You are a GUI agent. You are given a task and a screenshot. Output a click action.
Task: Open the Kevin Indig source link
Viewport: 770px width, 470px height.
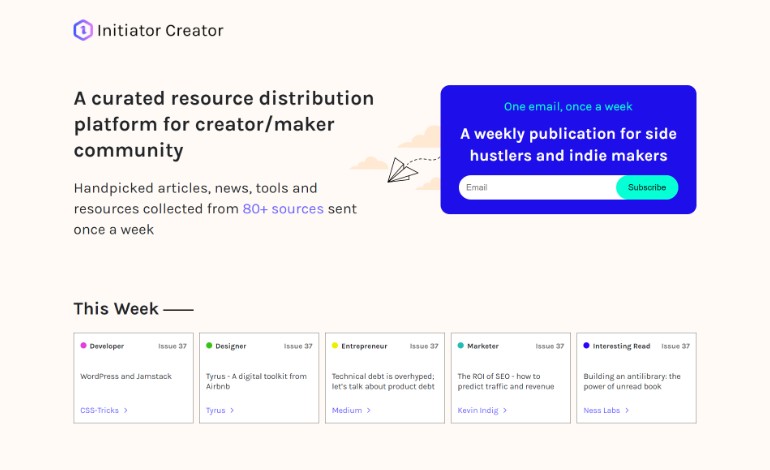[478, 410]
